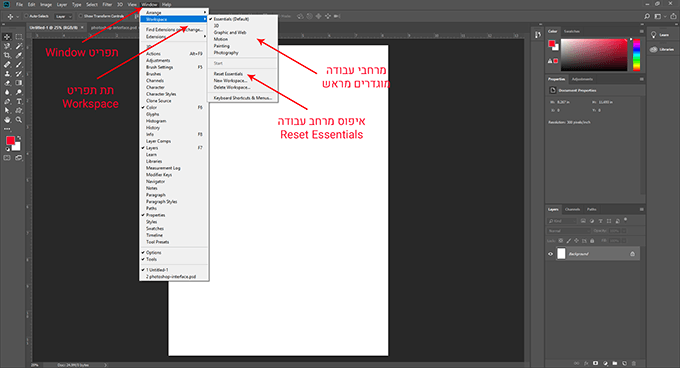This screenshot has height=368, width=680.
Task: Select the Move tool in toolbar
Action: [x=7, y=37]
